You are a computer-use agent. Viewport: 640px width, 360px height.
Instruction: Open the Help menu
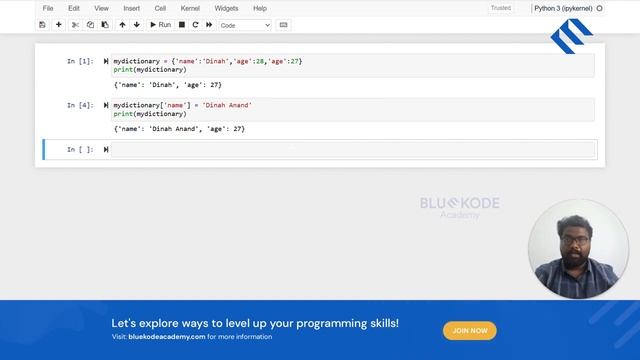260,8
